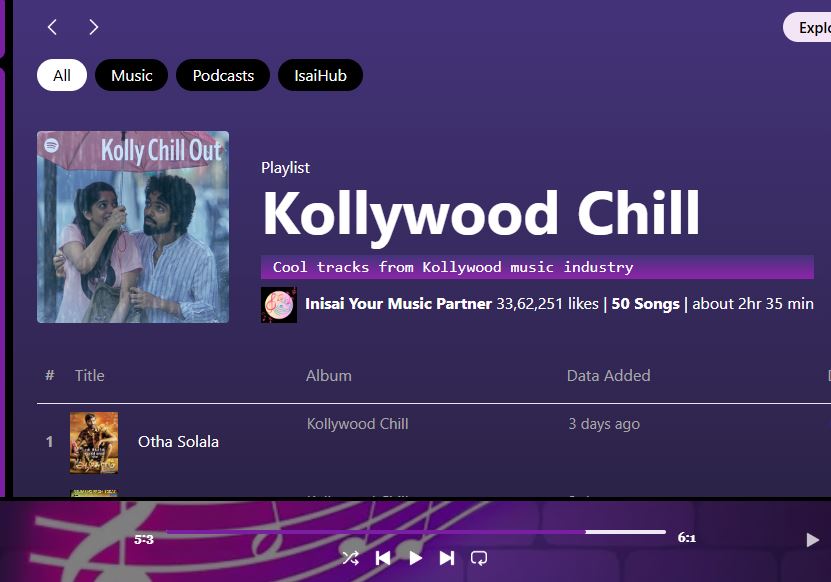The width and height of the screenshot is (831, 582).
Task: Switch to the Music filter
Action: coord(131,75)
